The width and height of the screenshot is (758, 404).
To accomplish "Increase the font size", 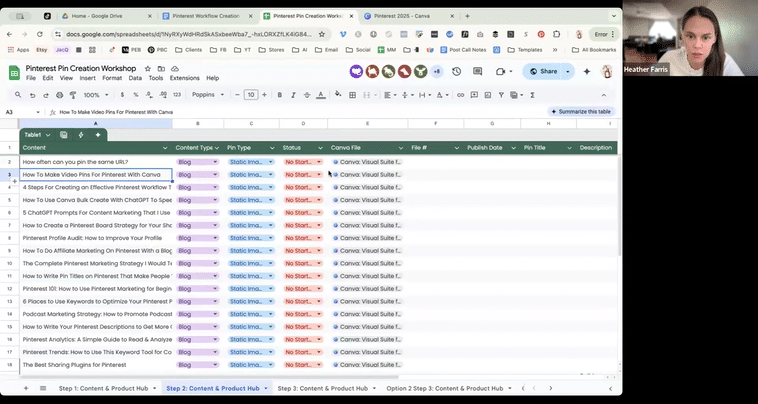I will click(264, 95).
